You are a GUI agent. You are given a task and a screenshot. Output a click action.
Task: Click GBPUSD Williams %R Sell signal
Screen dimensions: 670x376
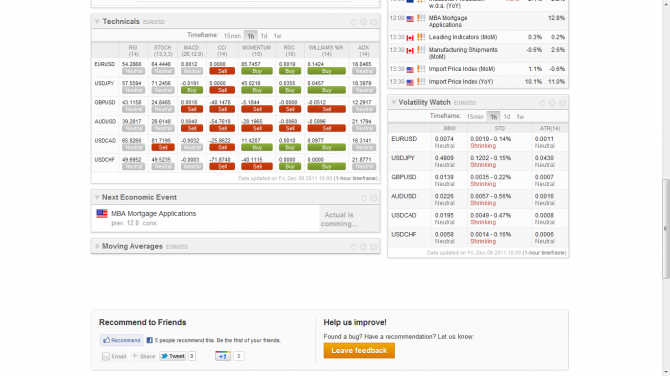tap(326, 109)
